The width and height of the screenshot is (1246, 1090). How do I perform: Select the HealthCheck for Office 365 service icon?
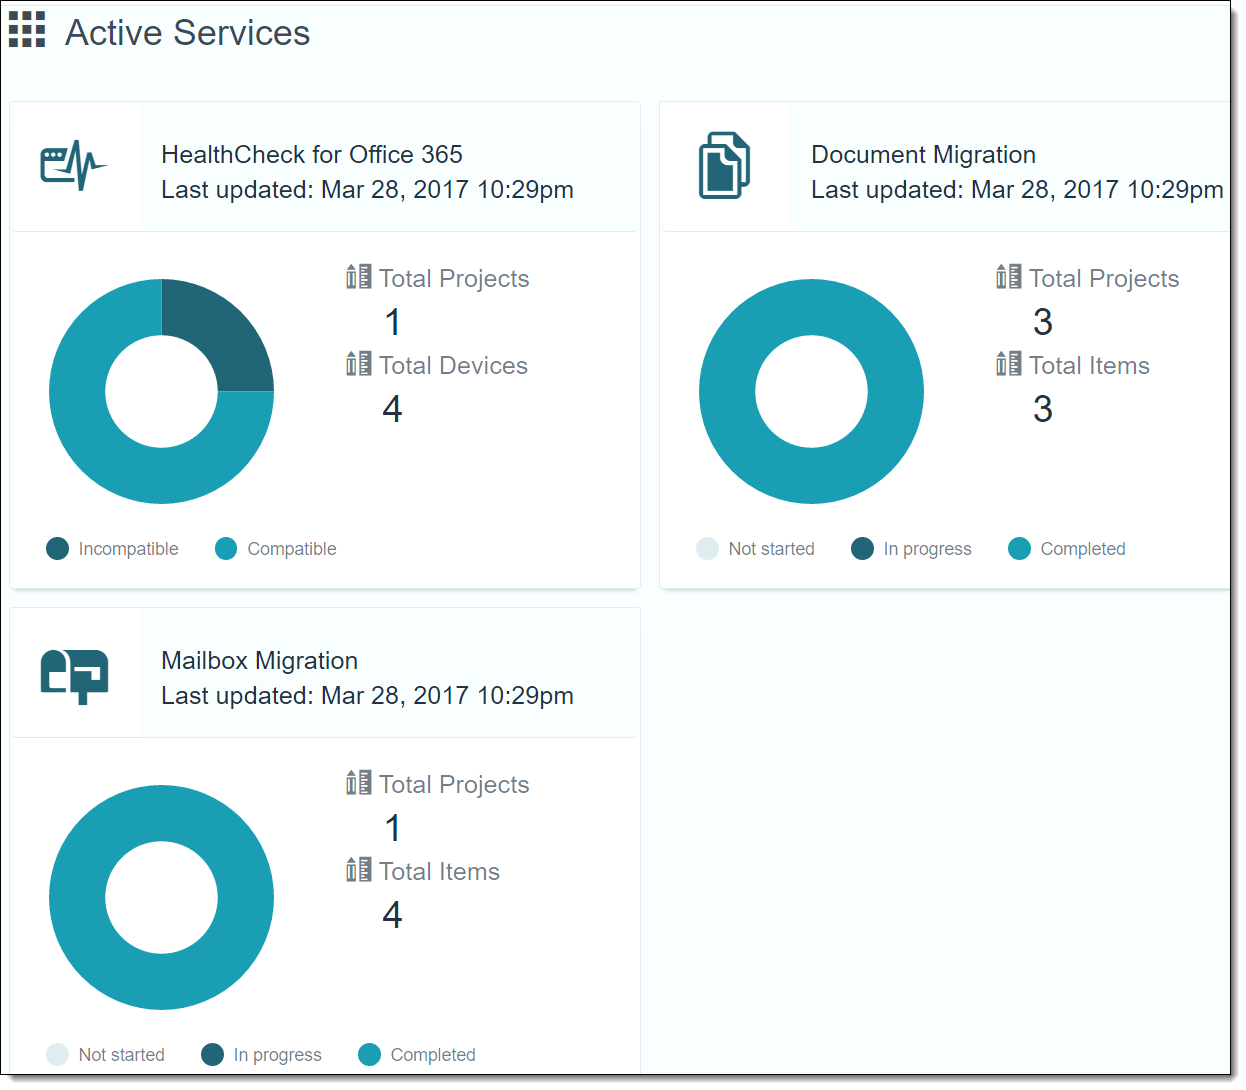pyautogui.click(x=72, y=162)
